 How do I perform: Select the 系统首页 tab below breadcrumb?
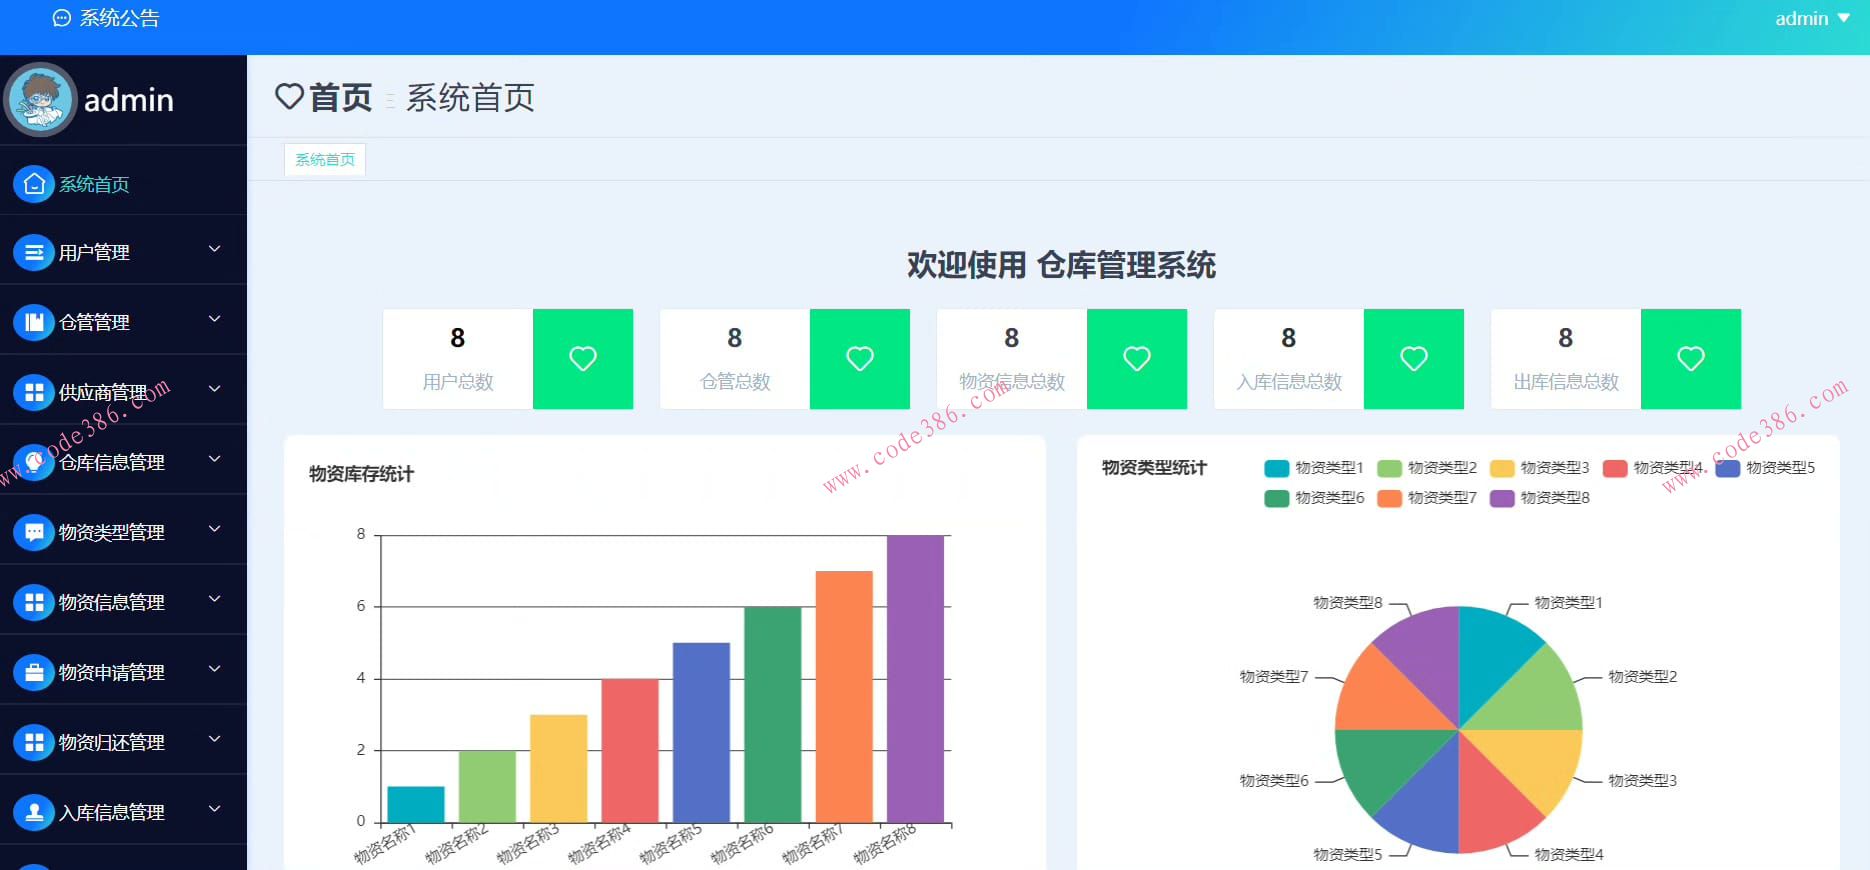pos(325,160)
